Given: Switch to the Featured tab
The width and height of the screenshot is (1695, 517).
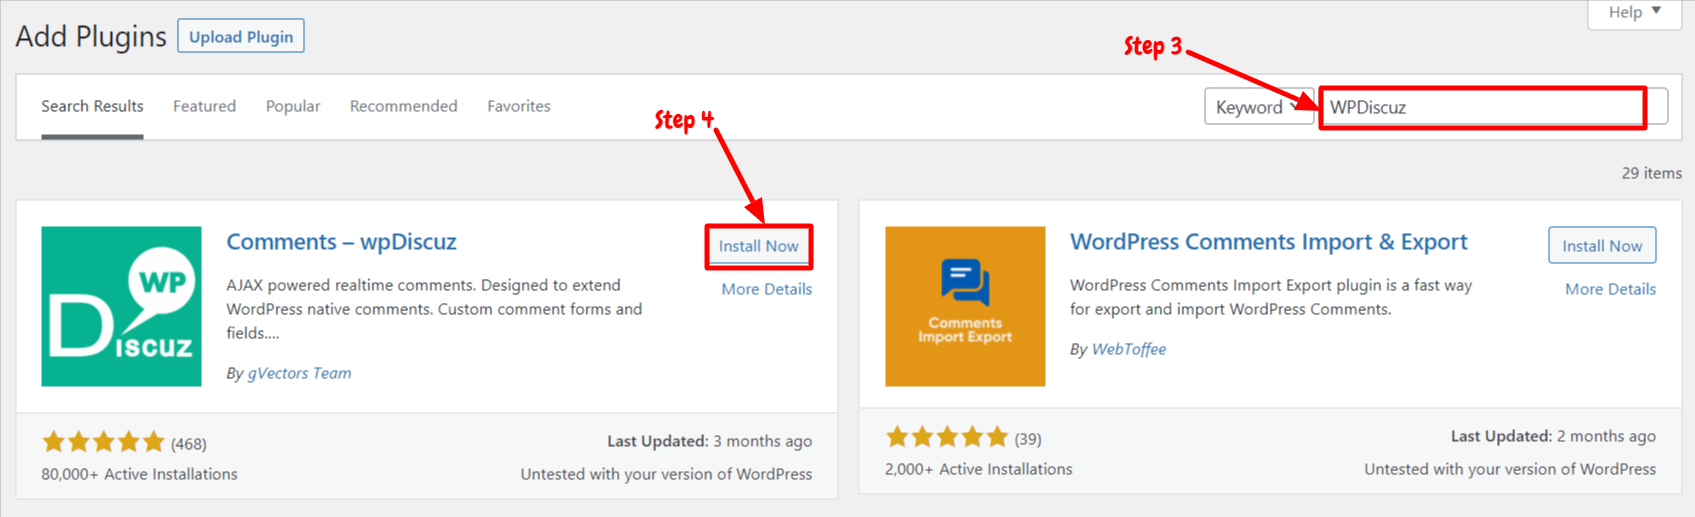Looking at the screenshot, I should [204, 106].
